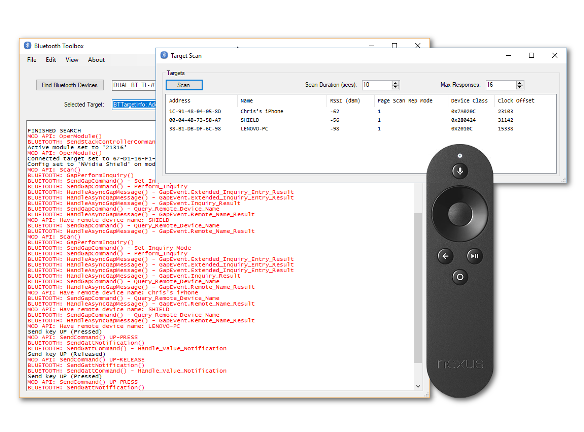Click the Find Bluetooth Devices button

coord(70,85)
